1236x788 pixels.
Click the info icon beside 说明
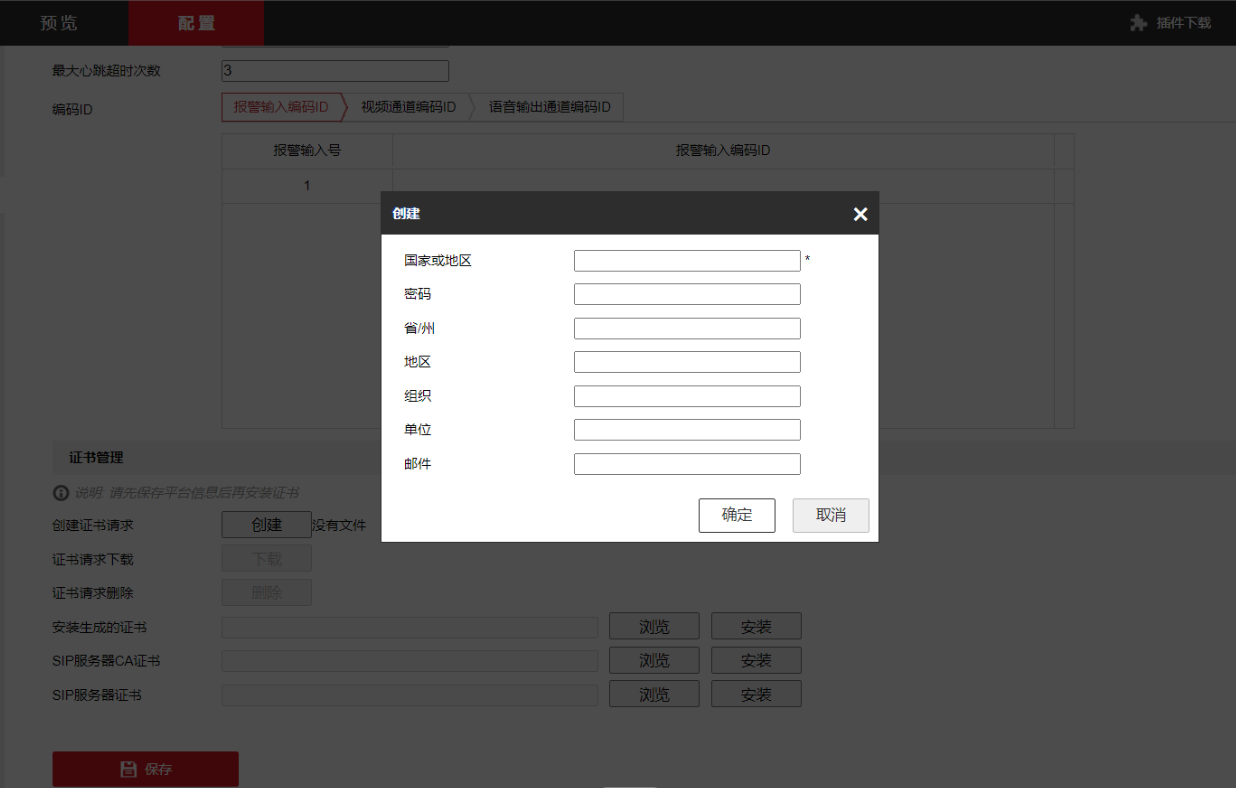tap(60, 493)
